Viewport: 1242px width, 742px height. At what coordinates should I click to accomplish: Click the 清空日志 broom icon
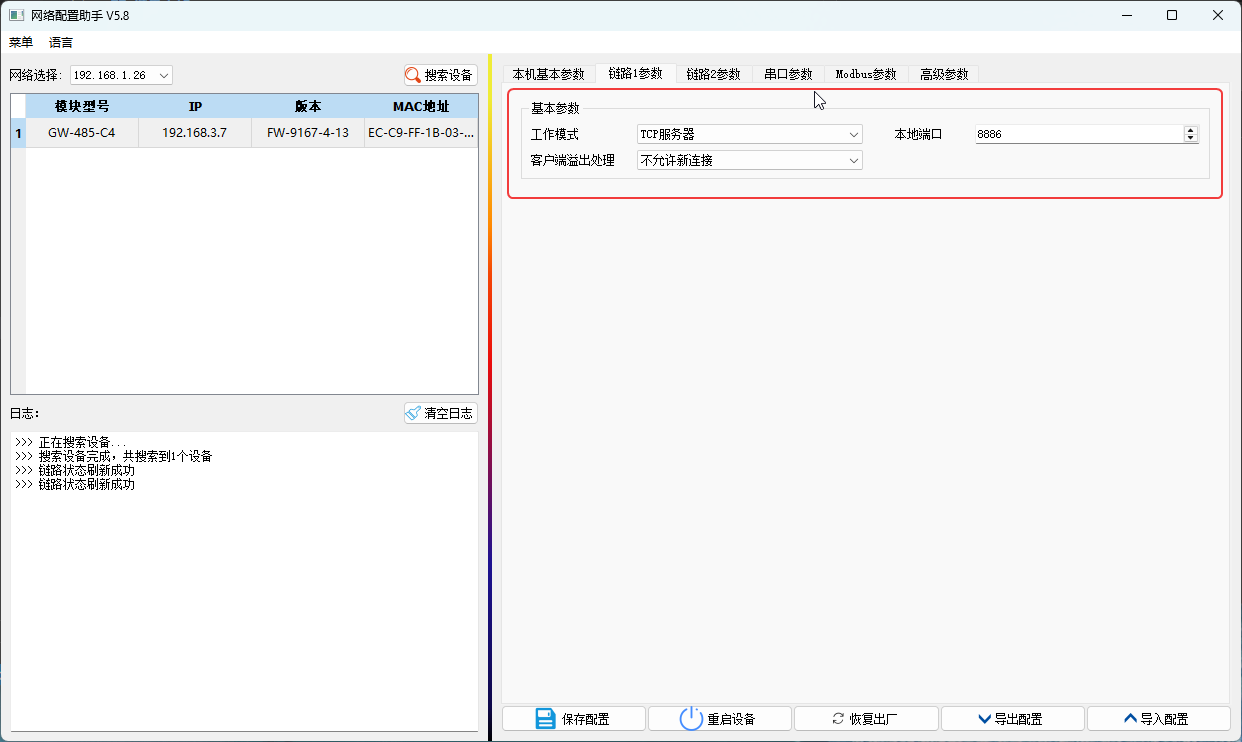click(413, 412)
